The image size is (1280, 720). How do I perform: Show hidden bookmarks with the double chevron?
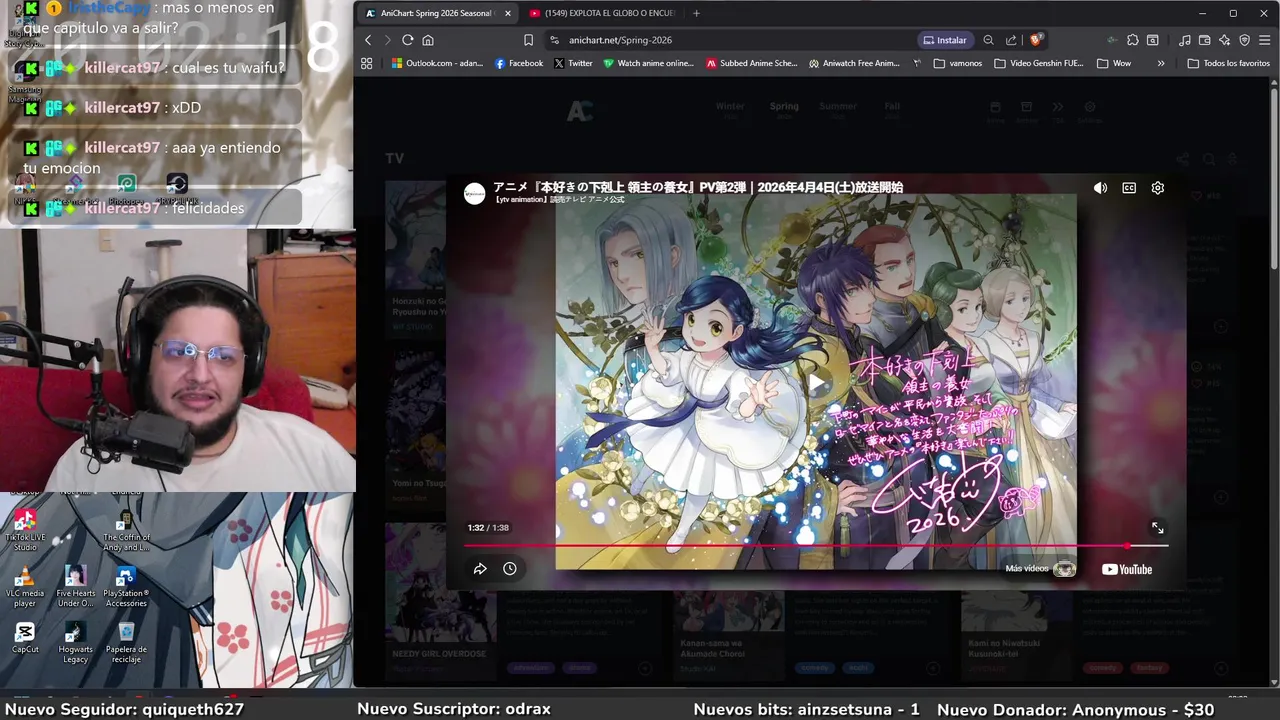[x=1160, y=63]
